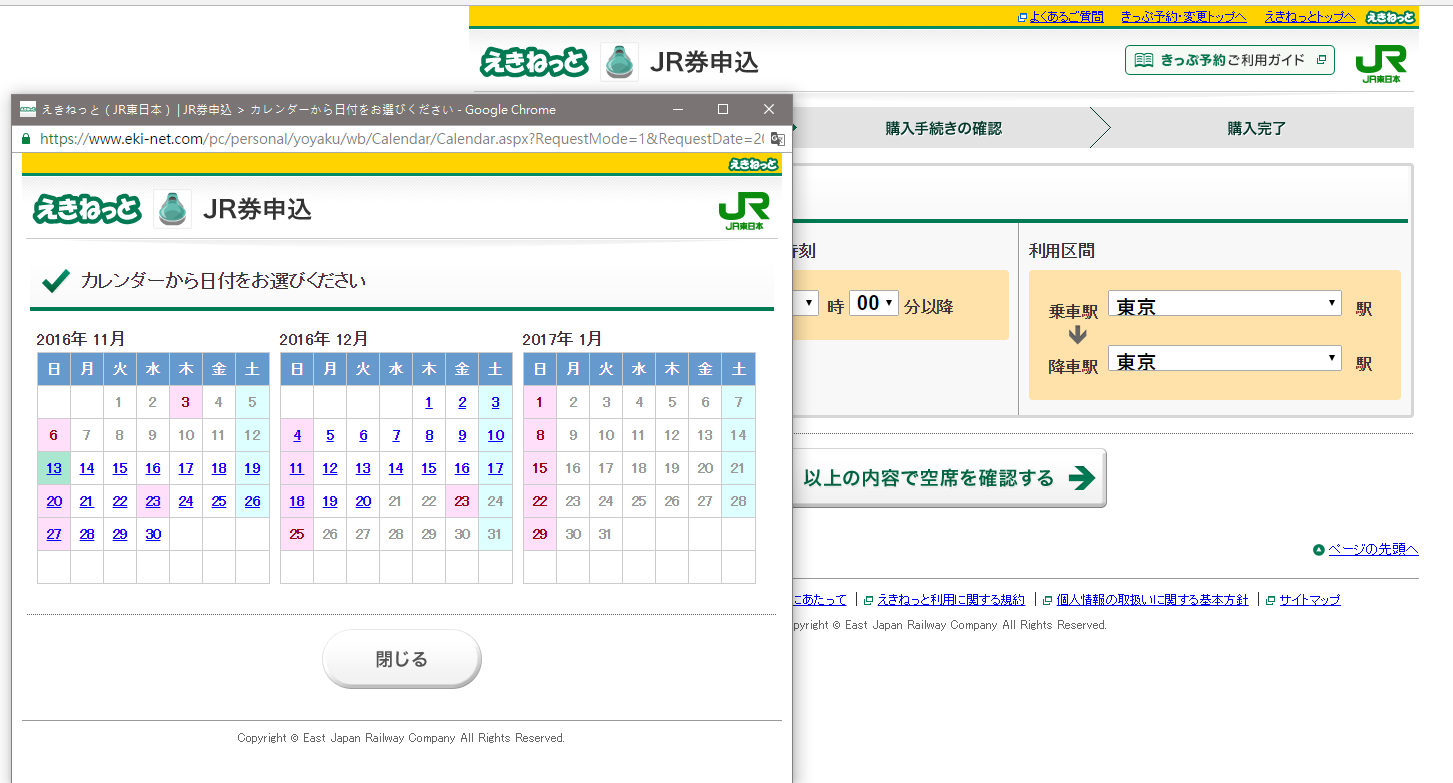1453x783 pixels.
Task: Click the popup window's title bar favicon
Action: coord(28,109)
